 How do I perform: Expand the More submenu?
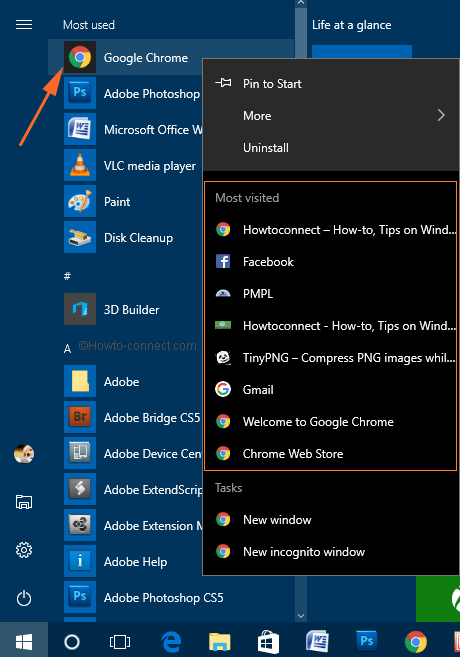[331, 116]
